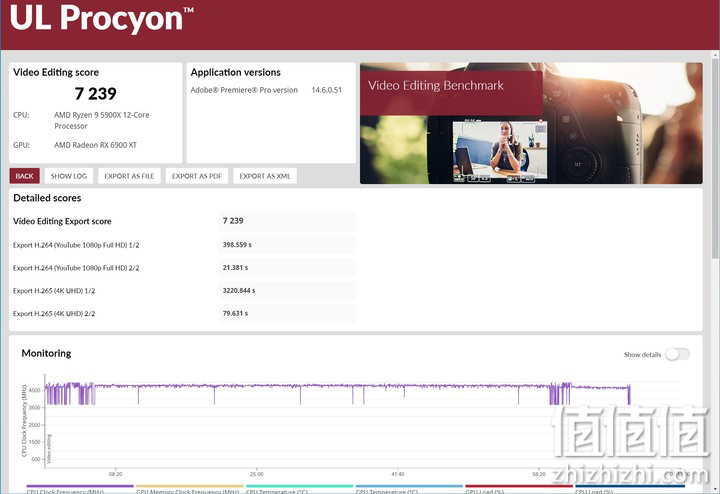Click the Application versions heading
Viewport: 720px width, 494px height.
tap(236, 73)
